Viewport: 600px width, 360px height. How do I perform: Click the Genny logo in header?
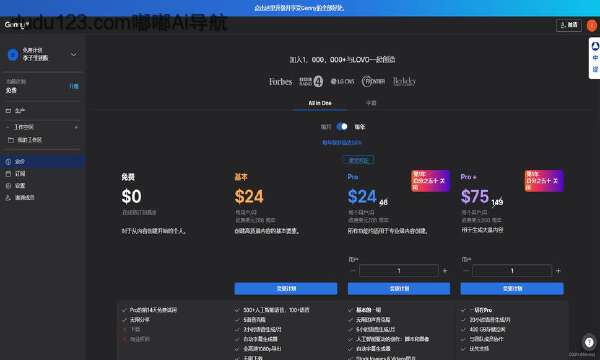tap(16, 25)
